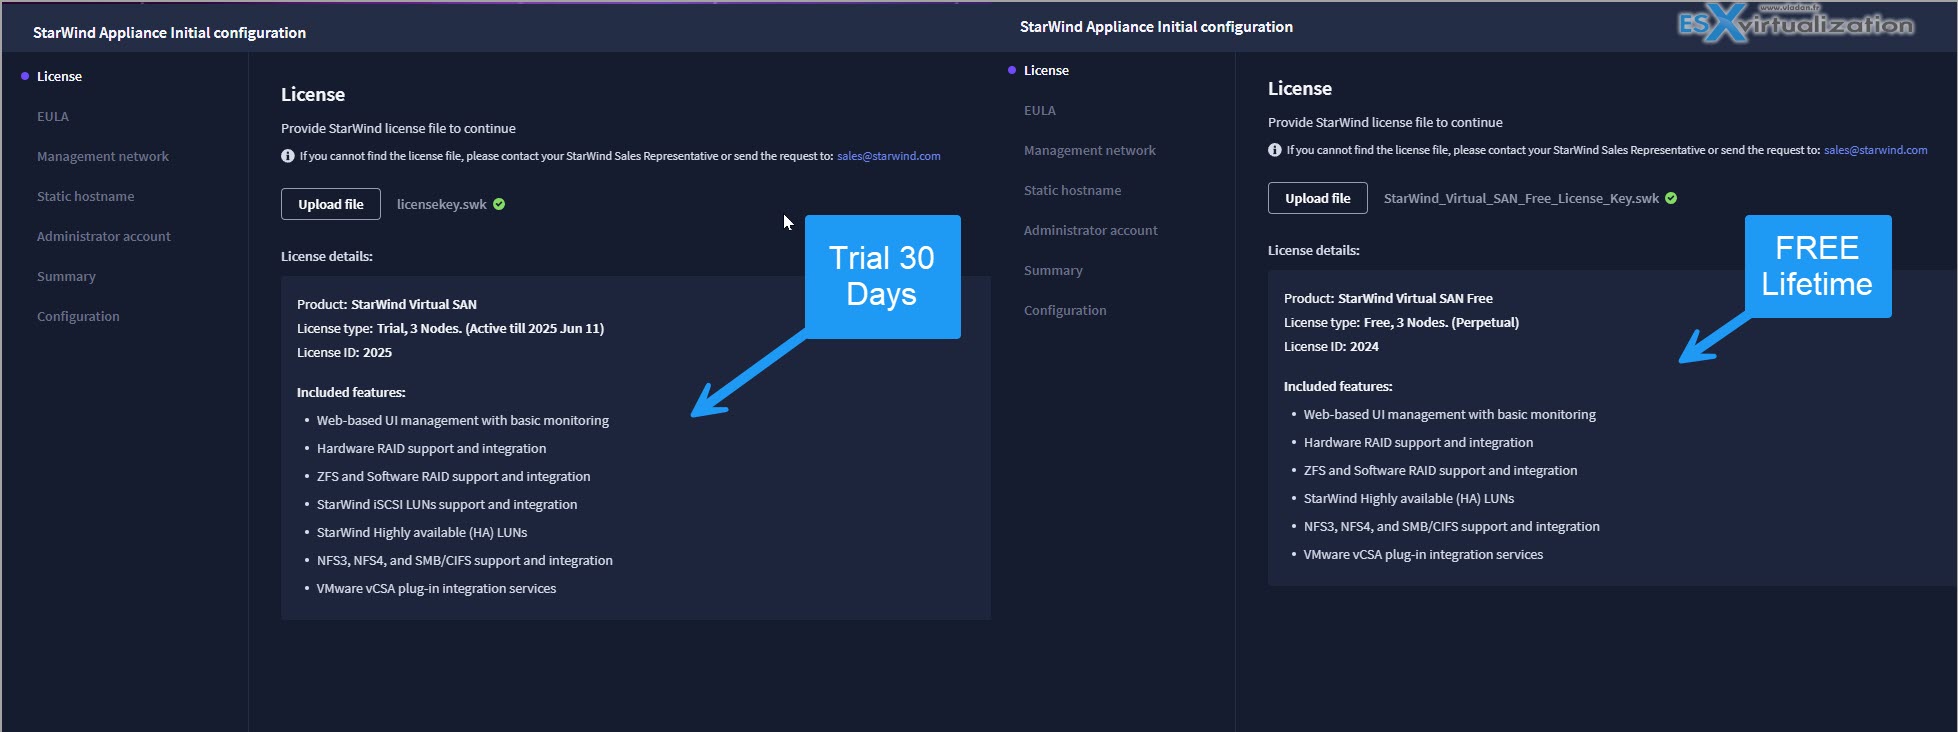The width and height of the screenshot is (1958, 732).
Task: Click licensekey.swk file name
Action: 442,204
